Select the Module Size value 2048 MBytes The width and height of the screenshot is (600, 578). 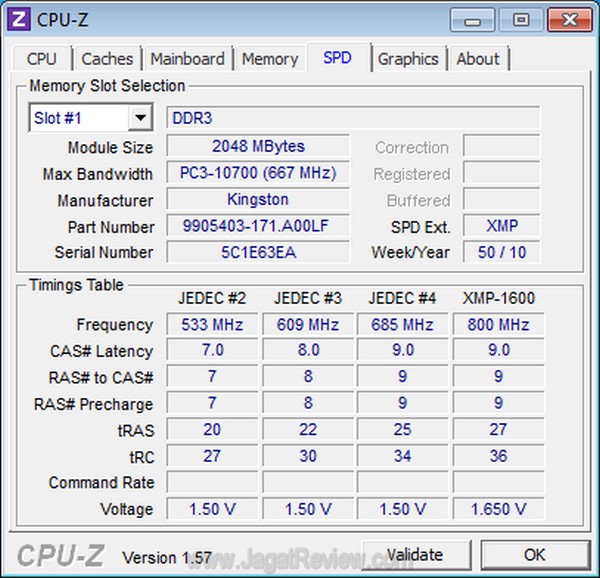click(258, 147)
